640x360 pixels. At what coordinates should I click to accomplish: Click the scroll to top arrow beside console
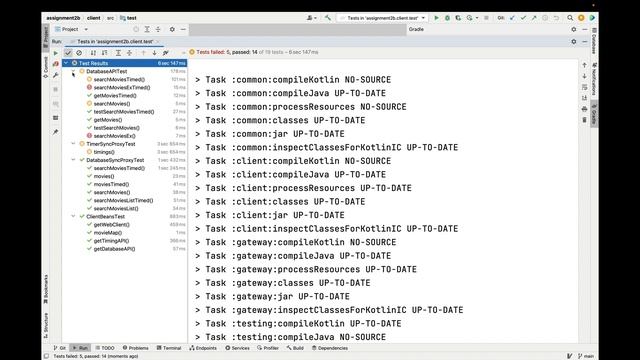[x=584, y=65]
